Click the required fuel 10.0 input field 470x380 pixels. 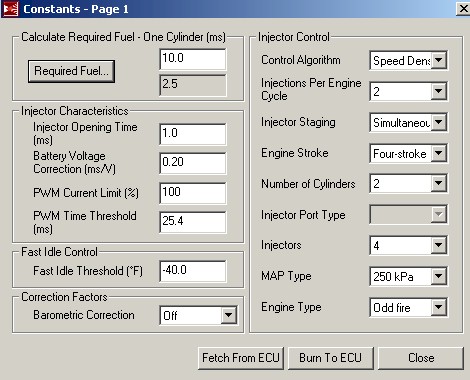[193, 59]
